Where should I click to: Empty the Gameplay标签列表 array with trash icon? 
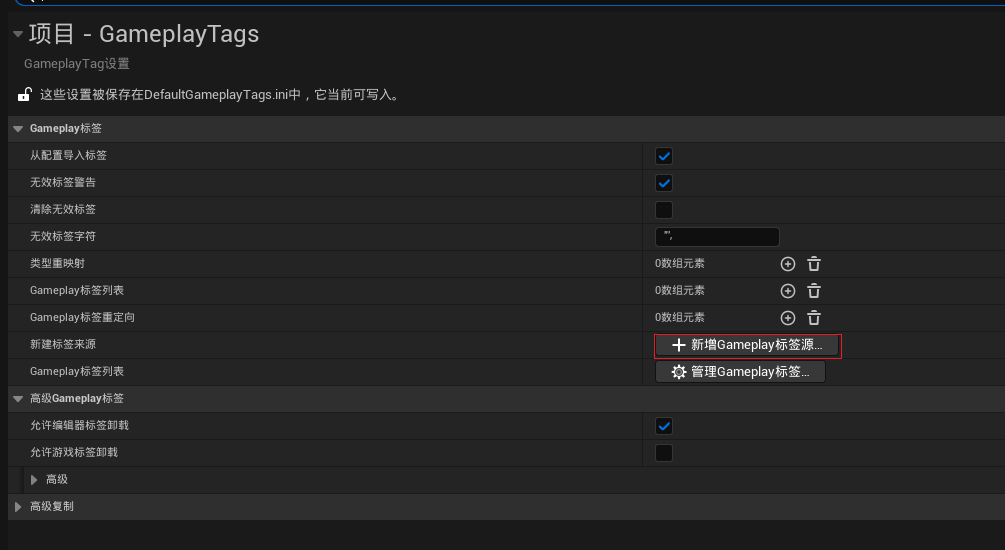814,291
